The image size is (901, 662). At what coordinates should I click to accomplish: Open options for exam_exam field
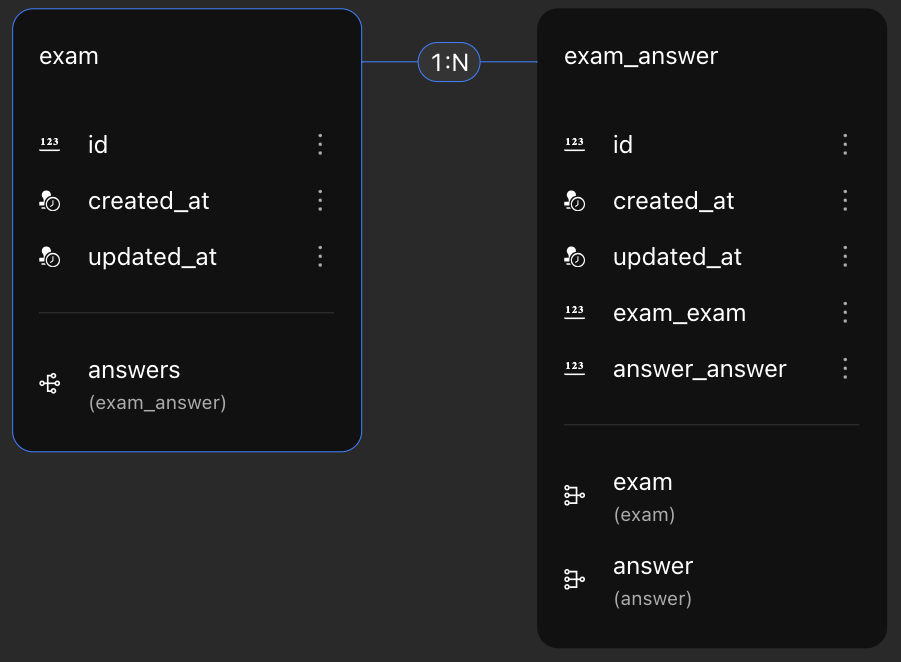(845, 313)
